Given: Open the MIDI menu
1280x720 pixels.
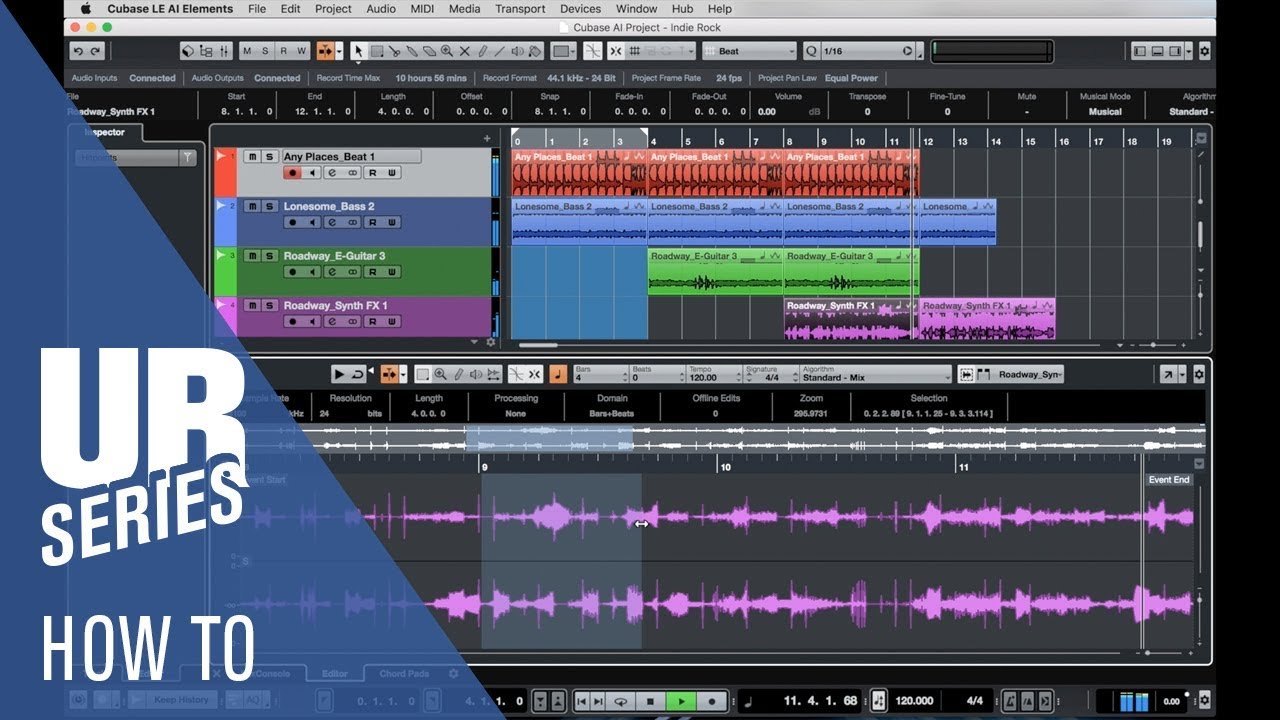Looking at the screenshot, I should tap(423, 9).
